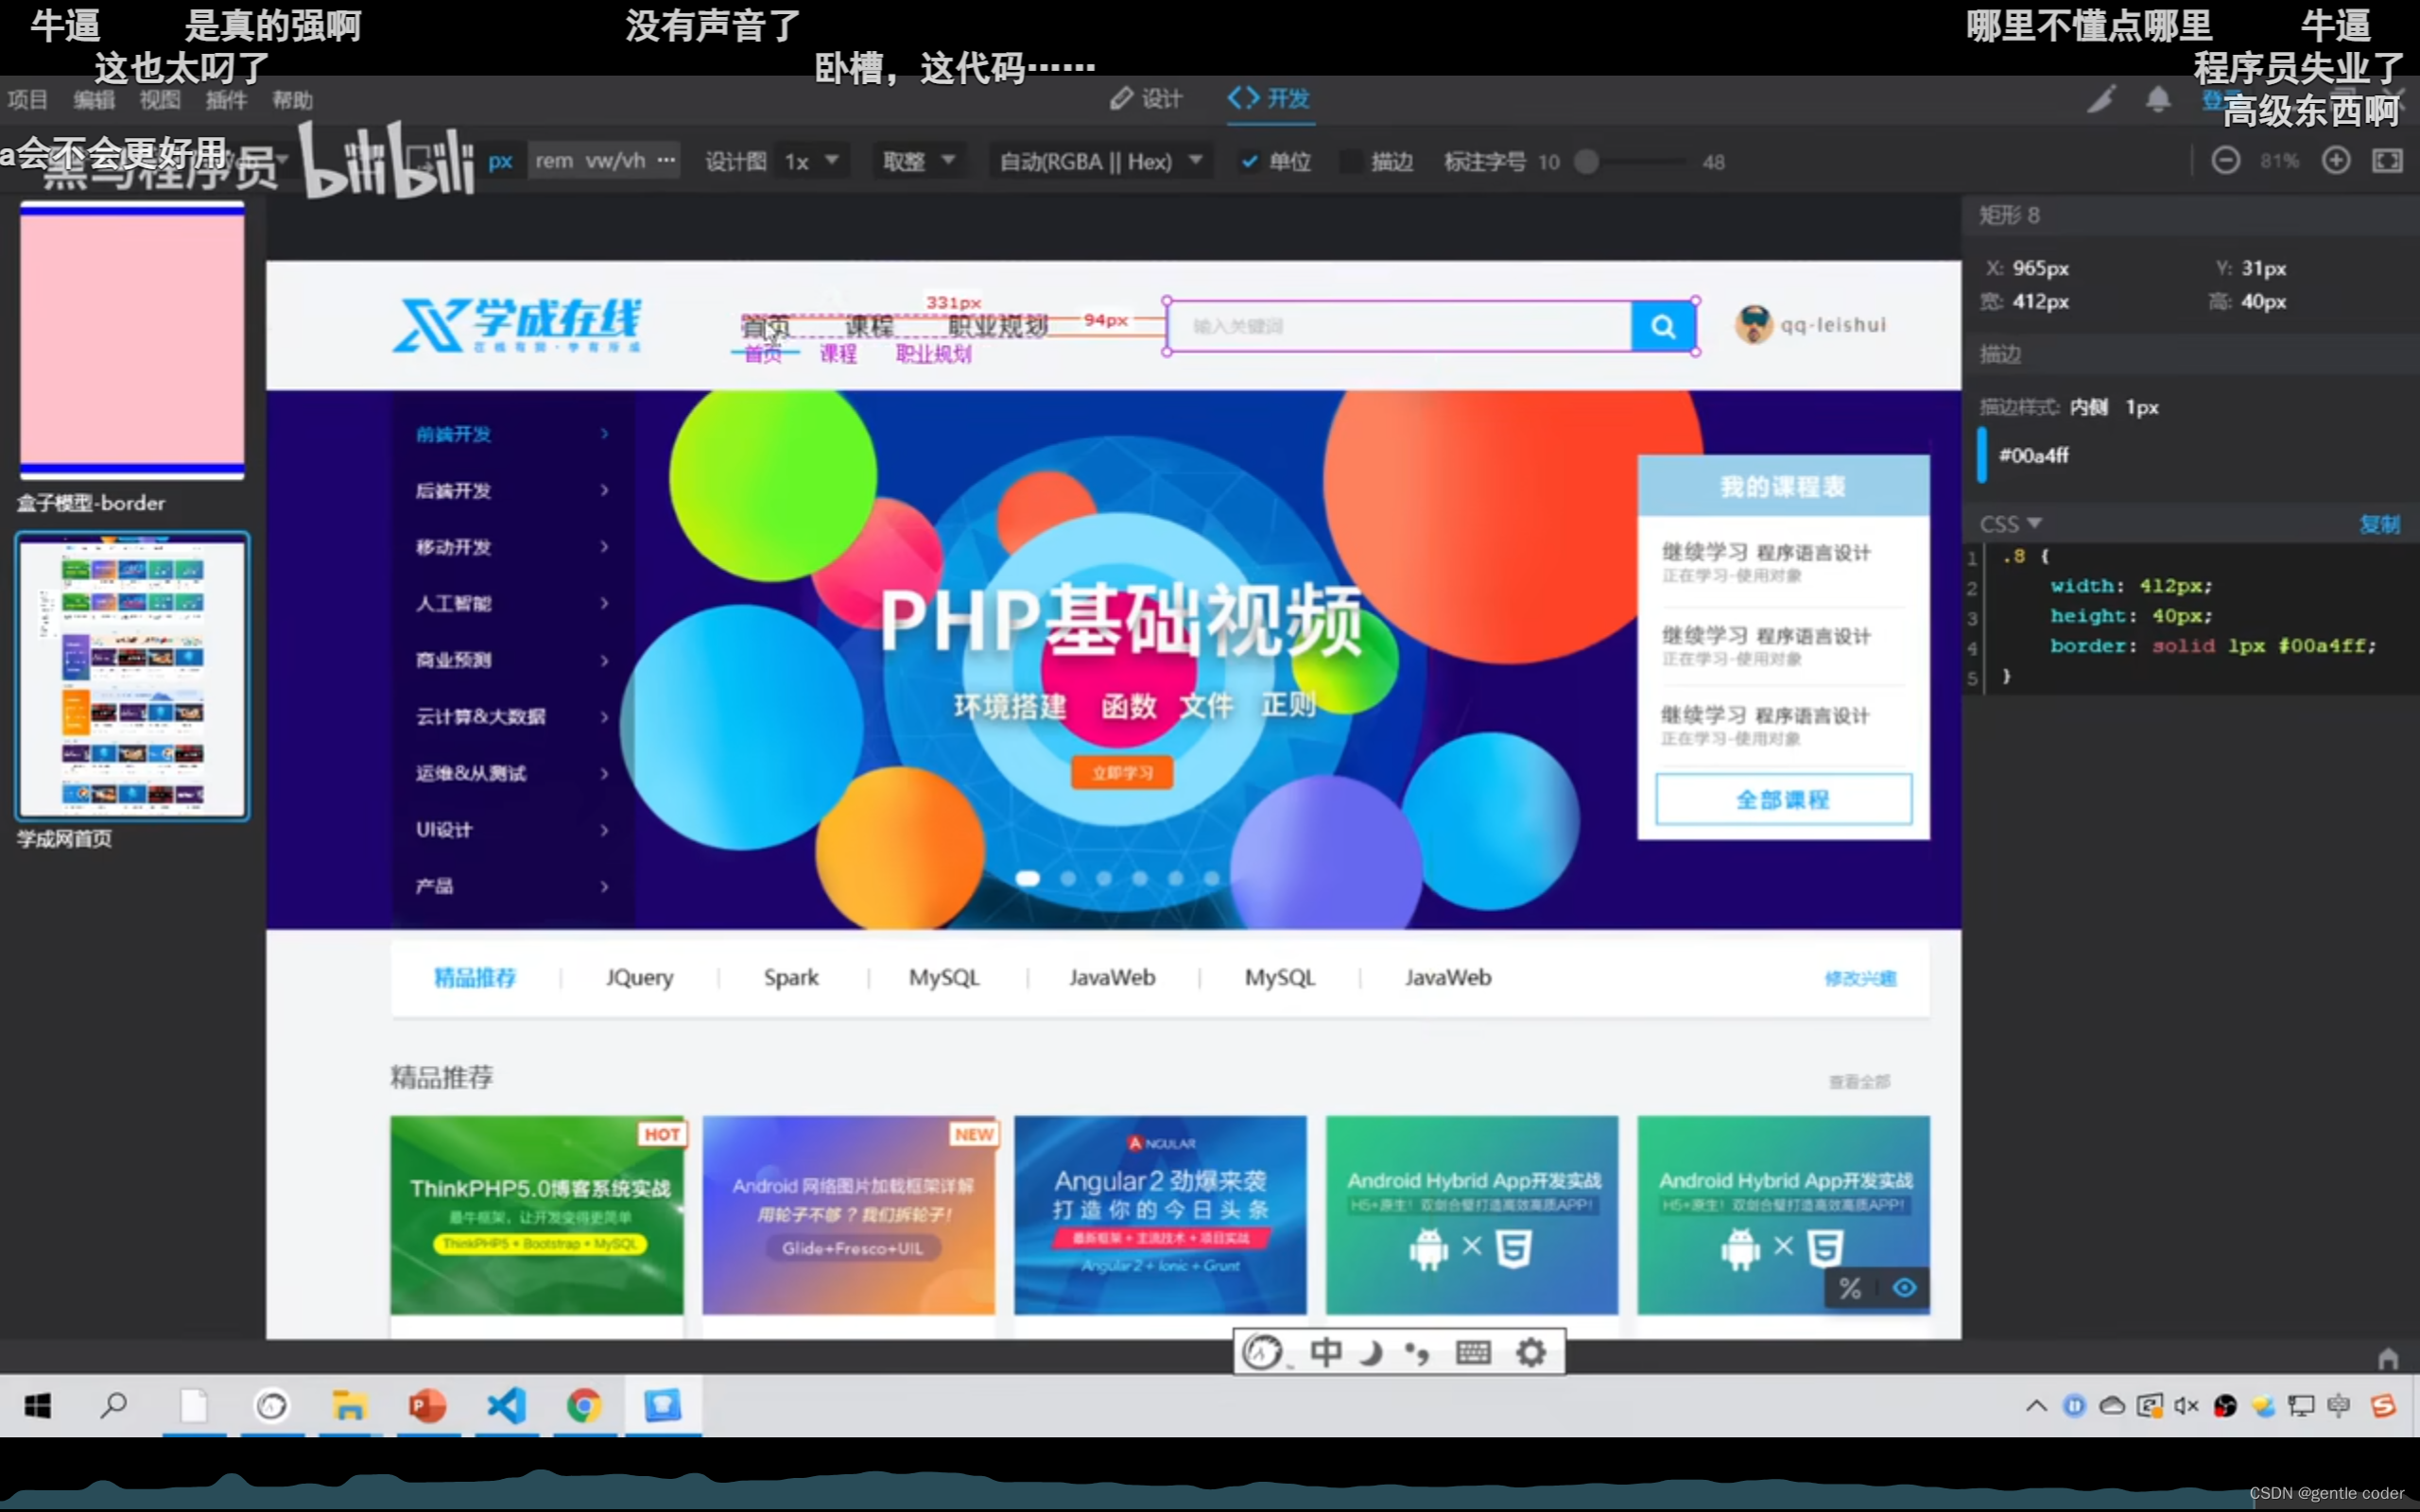Image resolution: width=2420 pixels, height=1512 pixels.
Task: Click the OneDrive cloud tray icon
Action: click(2112, 1406)
